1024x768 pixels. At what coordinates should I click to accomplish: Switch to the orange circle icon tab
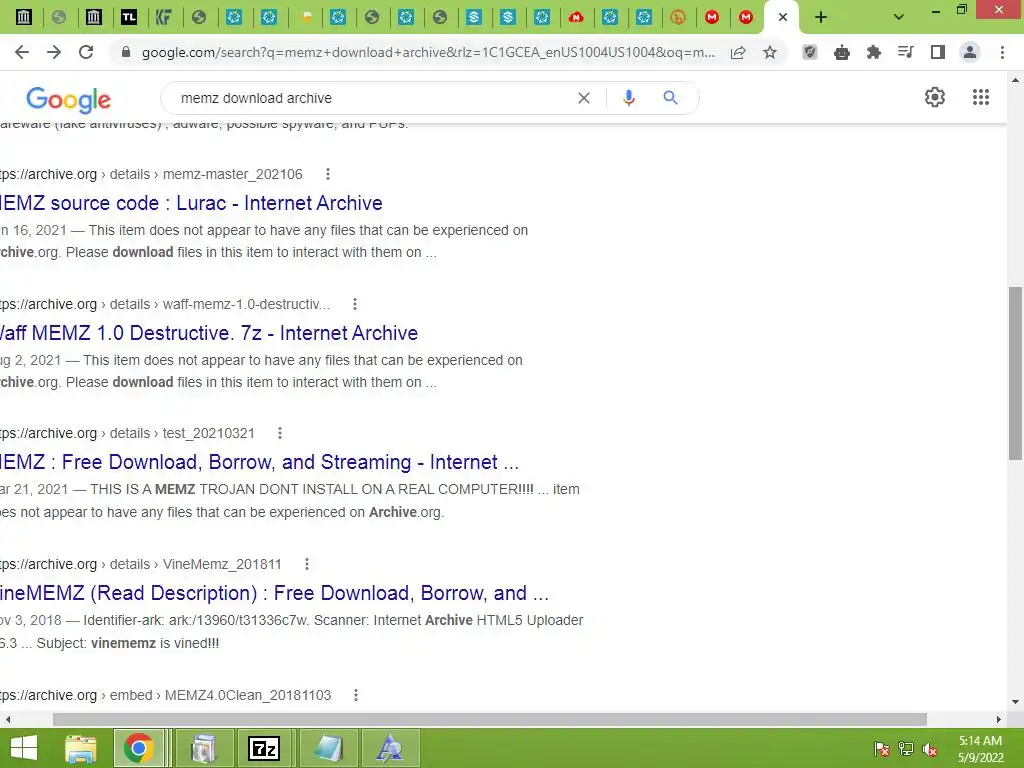point(678,17)
